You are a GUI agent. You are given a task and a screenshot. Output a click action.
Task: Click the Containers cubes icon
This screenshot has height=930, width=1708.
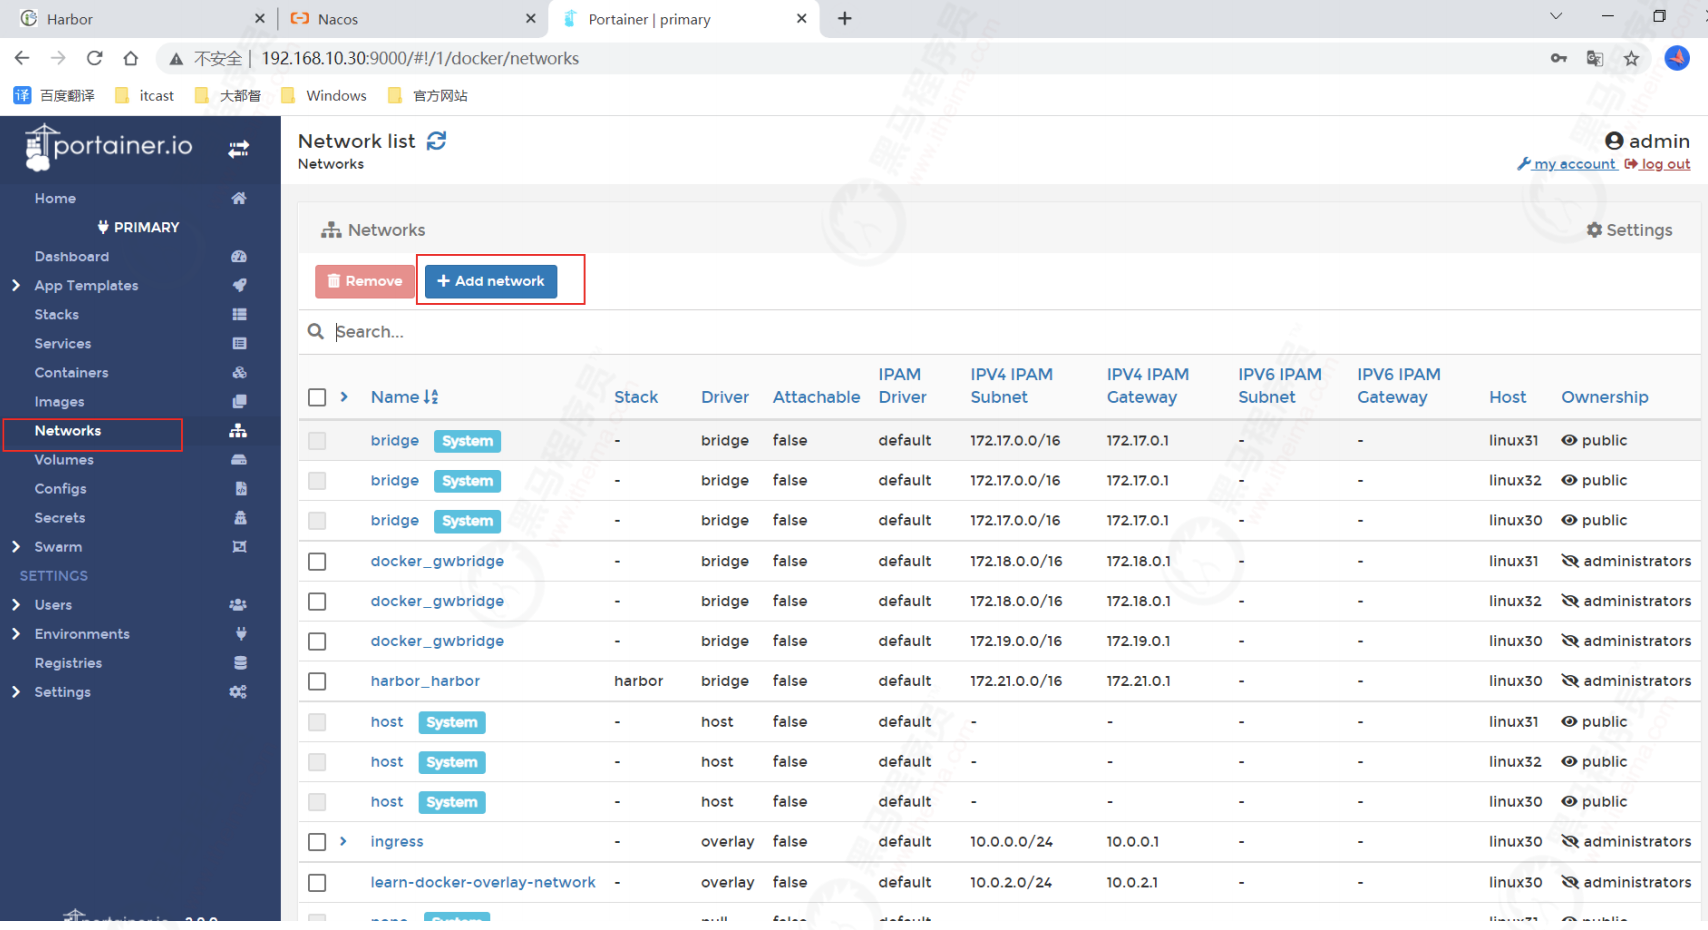238,372
